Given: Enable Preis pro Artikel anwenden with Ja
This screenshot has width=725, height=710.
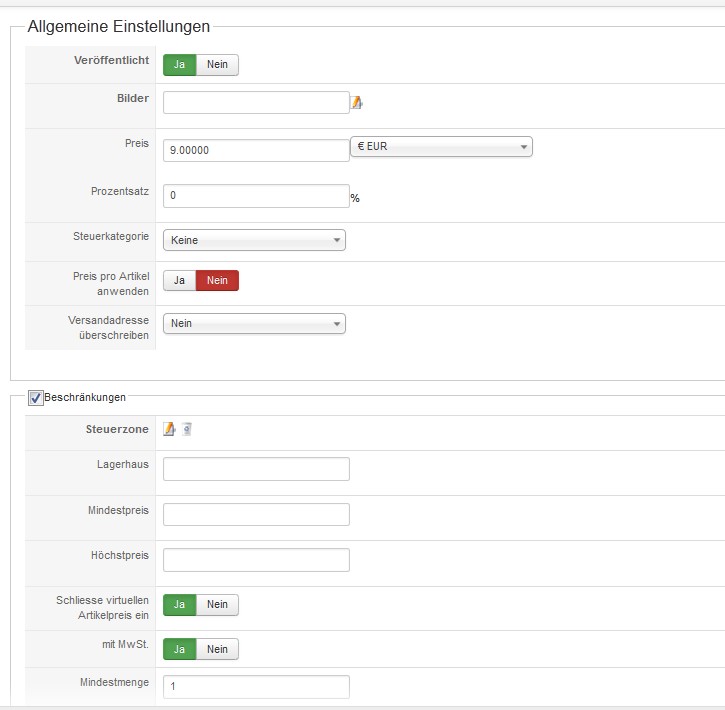Looking at the screenshot, I should pyautogui.click(x=180, y=280).
